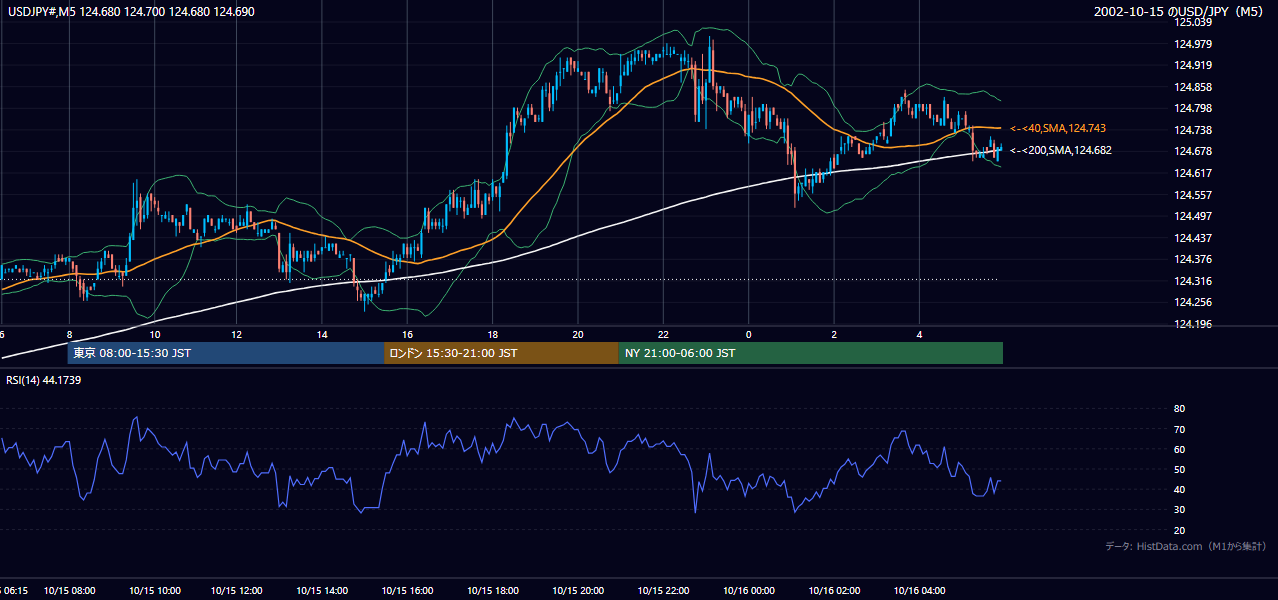
Task: Click the 124.316 price axis label
Action: pyautogui.click(x=1195, y=281)
